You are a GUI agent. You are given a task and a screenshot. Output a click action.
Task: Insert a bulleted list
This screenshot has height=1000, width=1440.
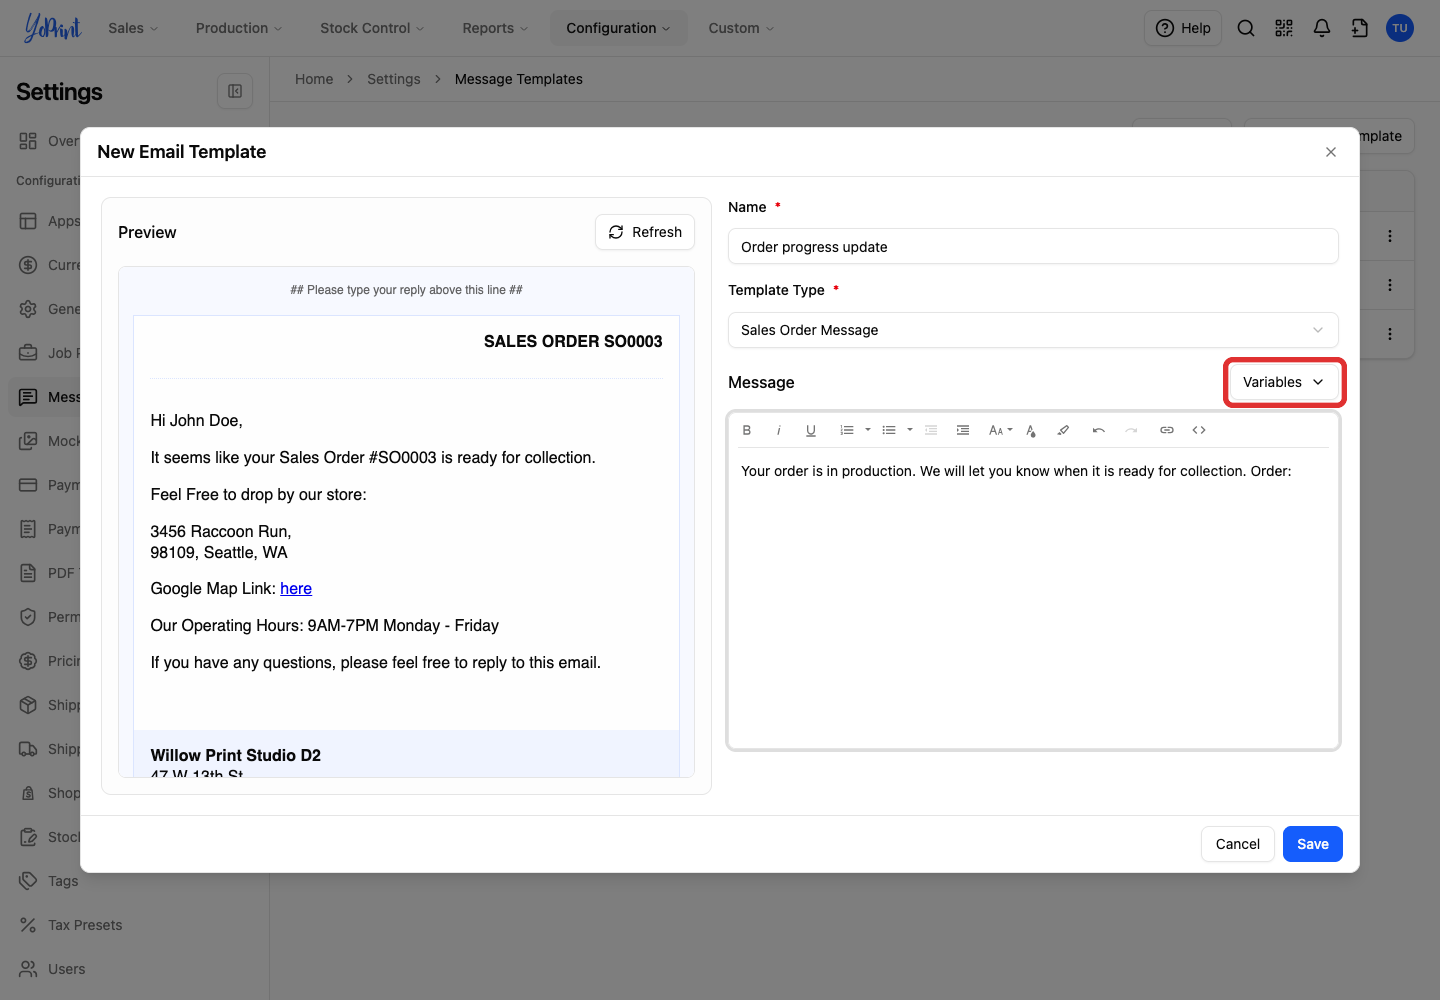tap(889, 430)
